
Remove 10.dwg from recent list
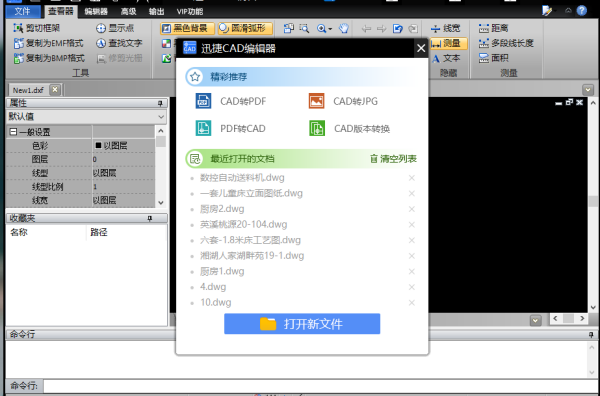412,303
